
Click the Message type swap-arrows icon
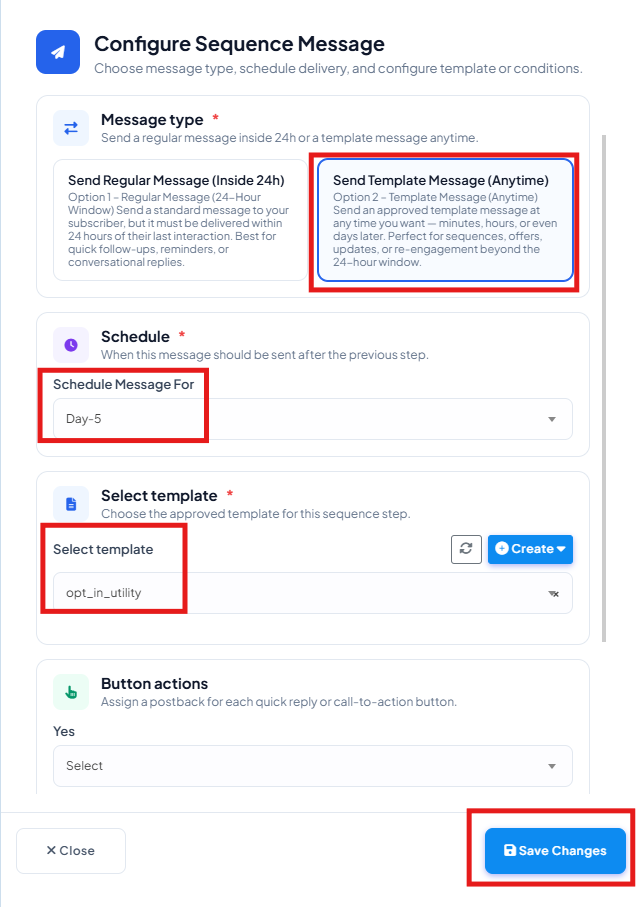(x=71, y=128)
